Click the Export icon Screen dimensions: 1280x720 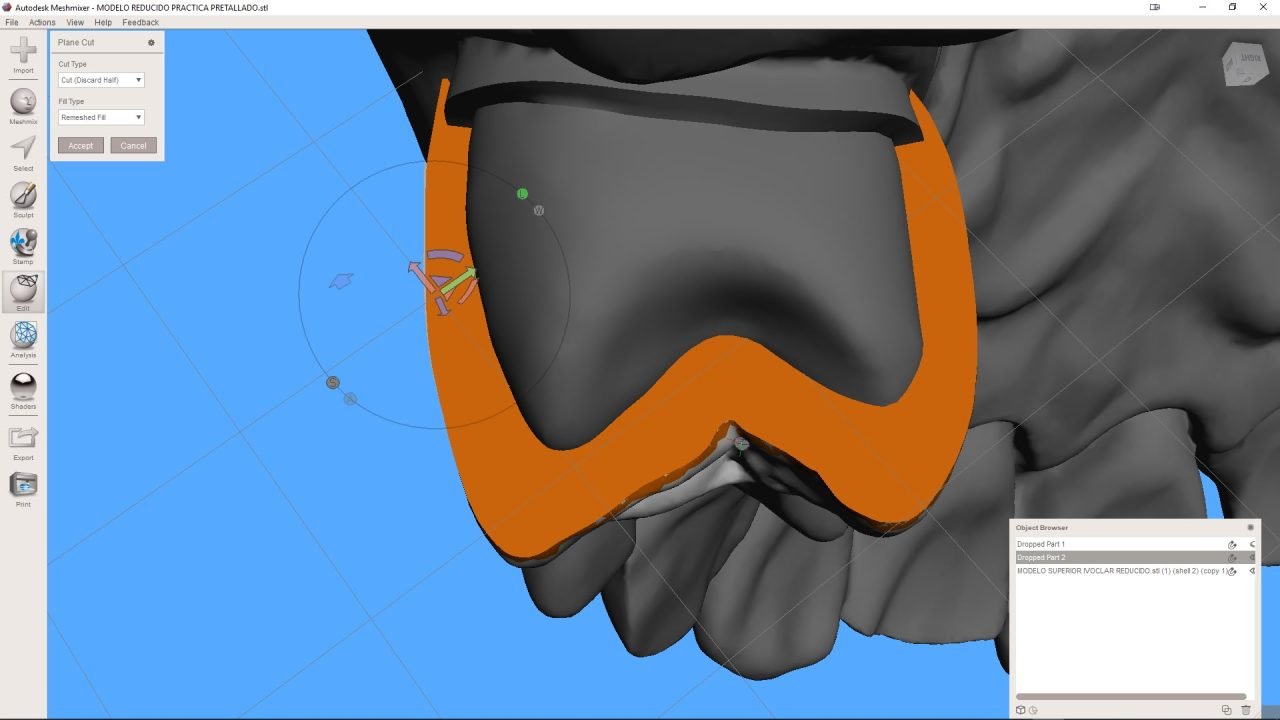click(23, 441)
